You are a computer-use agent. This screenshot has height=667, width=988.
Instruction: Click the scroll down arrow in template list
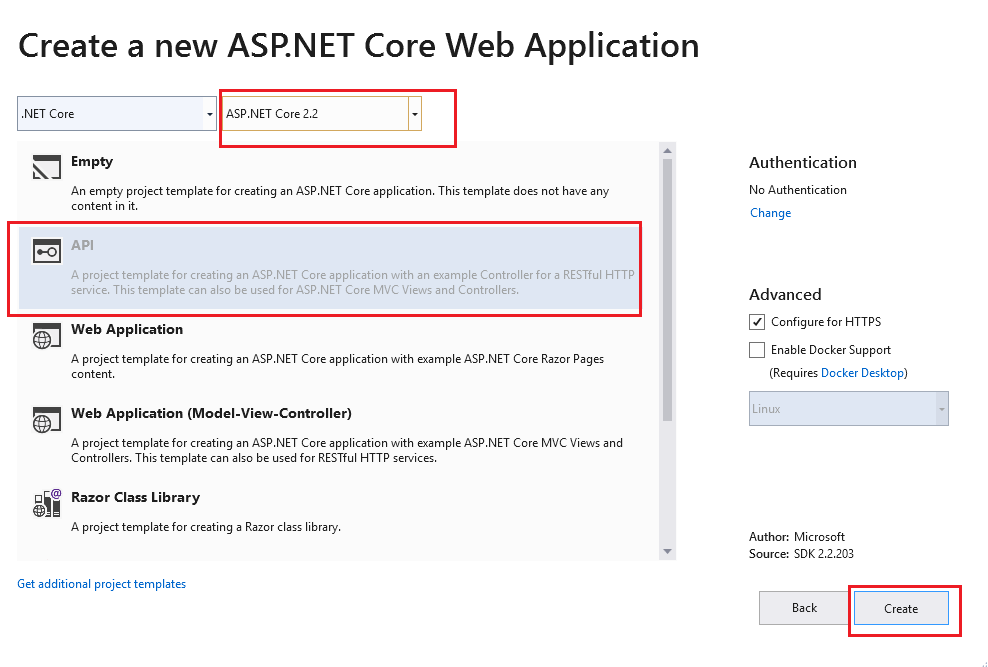[667, 552]
